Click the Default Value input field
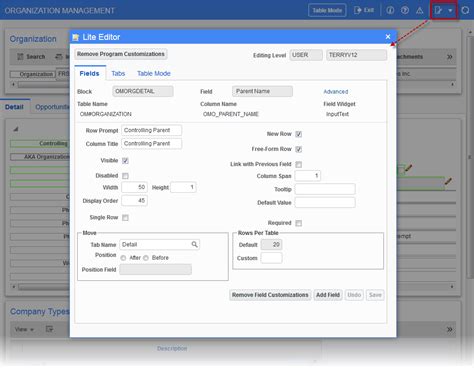The width and height of the screenshot is (474, 368). 325,202
